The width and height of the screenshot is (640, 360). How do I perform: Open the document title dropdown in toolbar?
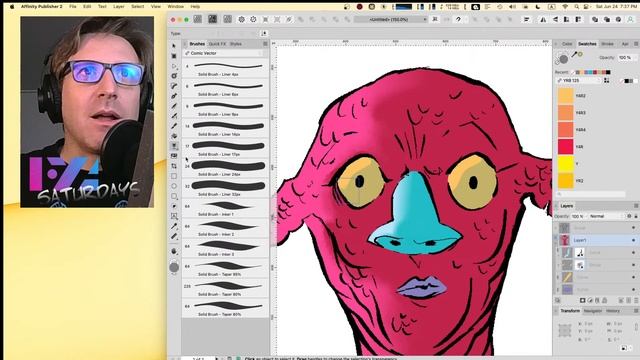(x=391, y=19)
